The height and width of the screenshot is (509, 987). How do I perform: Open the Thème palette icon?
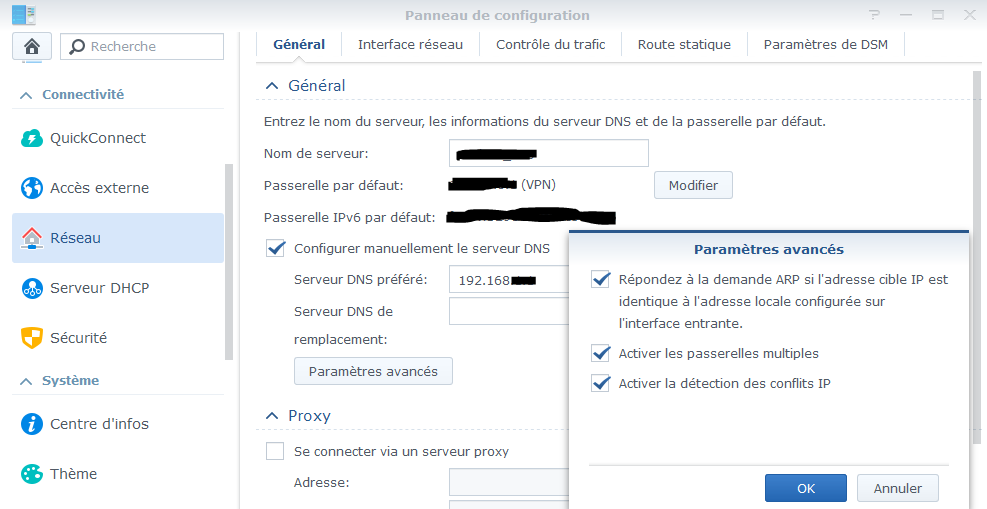coord(32,474)
